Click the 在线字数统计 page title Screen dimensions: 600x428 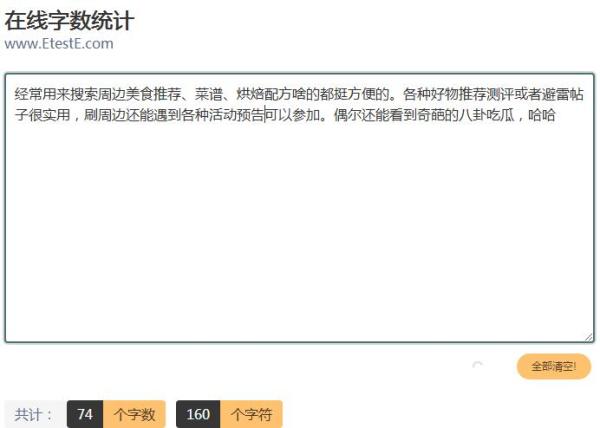click(69, 21)
